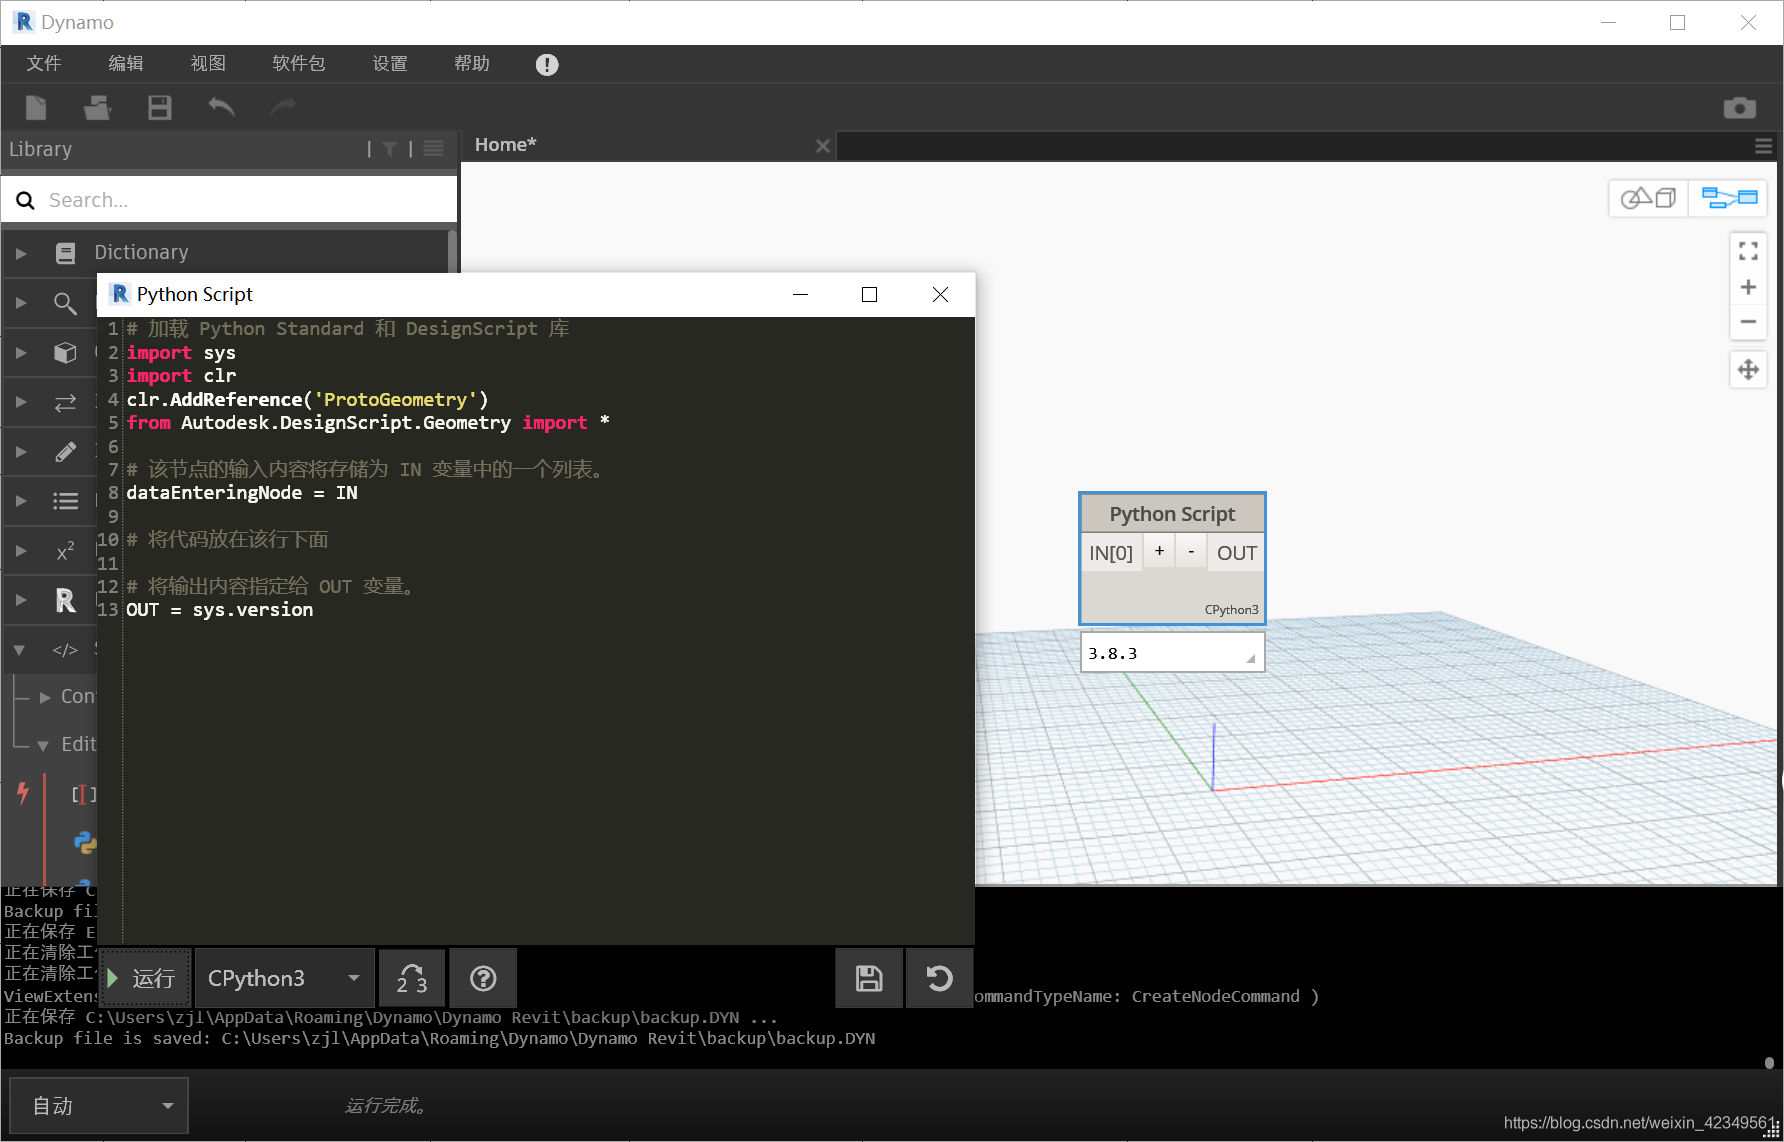The width and height of the screenshot is (1784, 1142).
Task: Open the 帮助 menu
Action: pos(472,64)
